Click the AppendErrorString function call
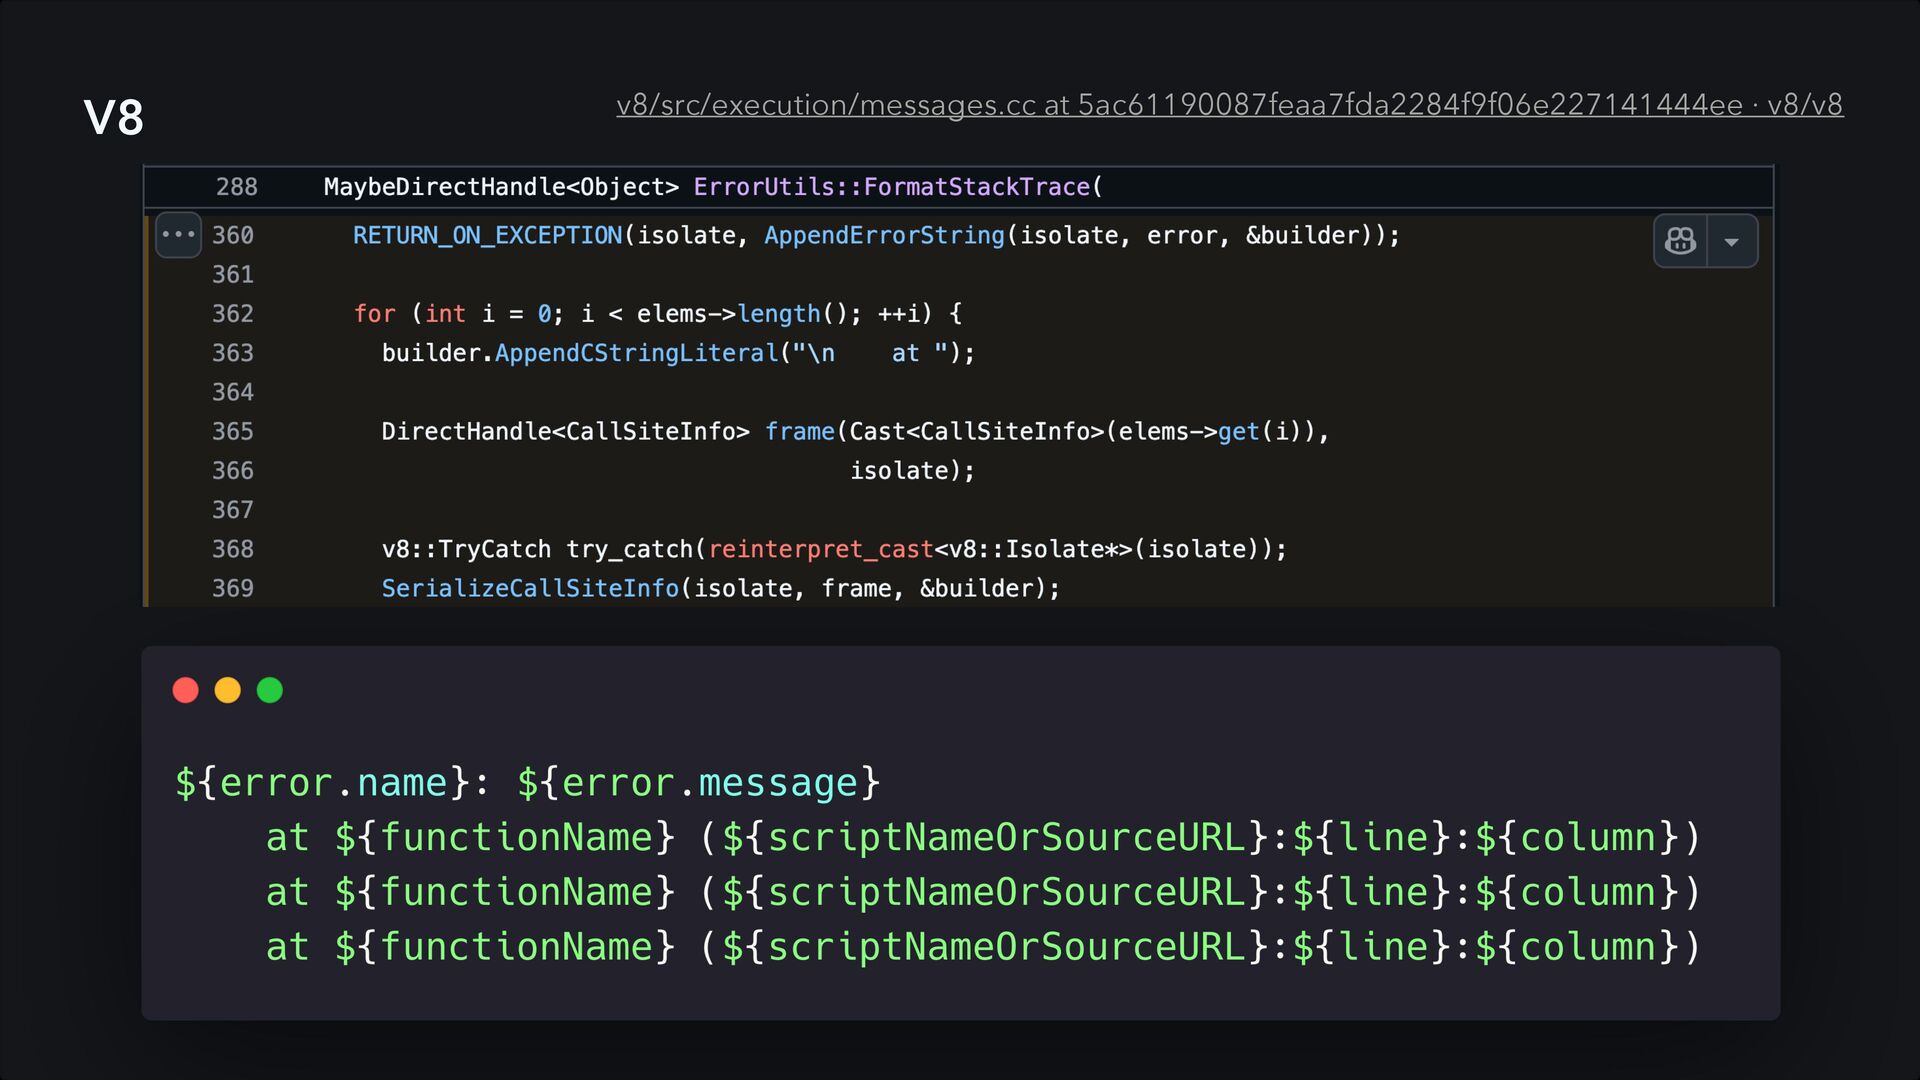This screenshot has width=1920, height=1080. 884,236
